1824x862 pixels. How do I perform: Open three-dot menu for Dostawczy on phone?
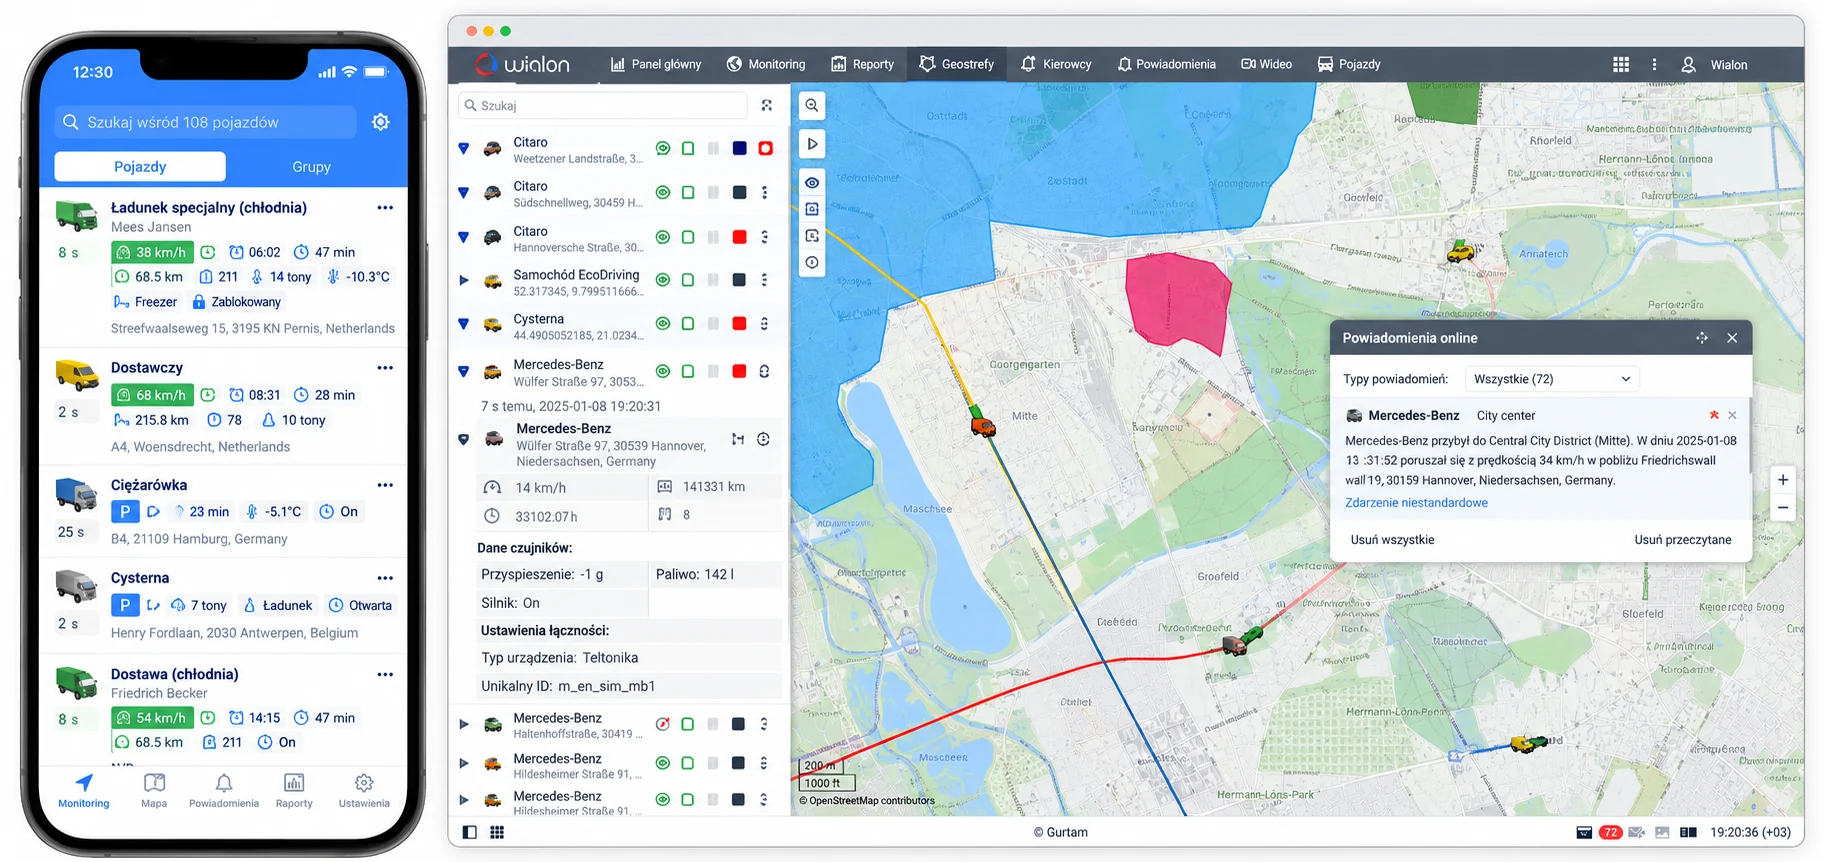(385, 368)
